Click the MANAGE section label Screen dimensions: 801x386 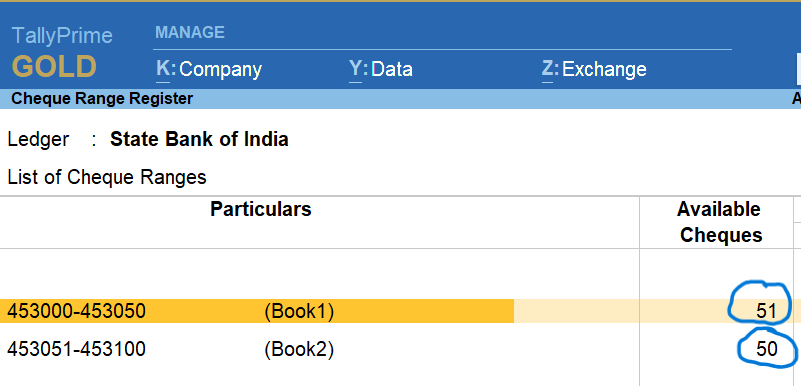(190, 33)
